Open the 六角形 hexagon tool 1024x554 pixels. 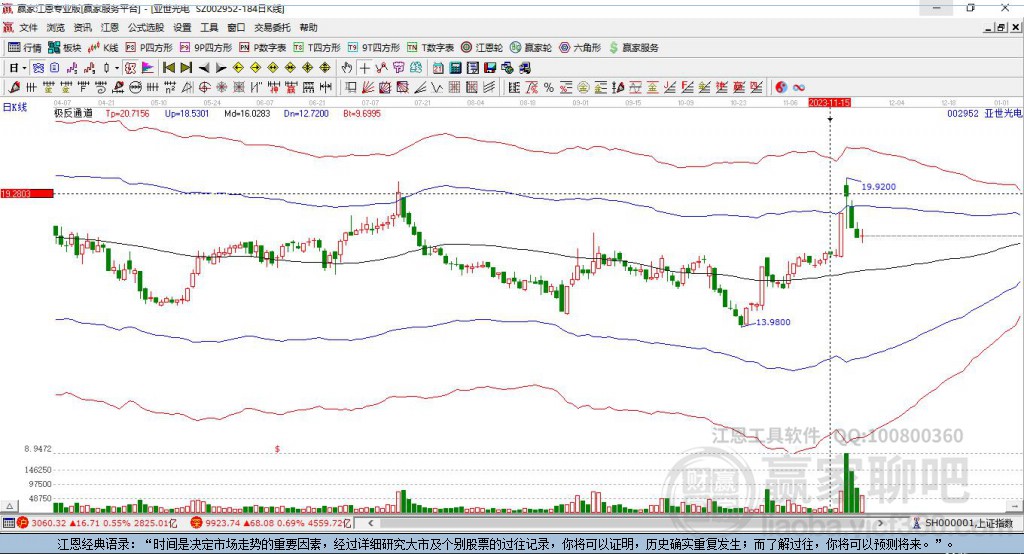click(580, 48)
